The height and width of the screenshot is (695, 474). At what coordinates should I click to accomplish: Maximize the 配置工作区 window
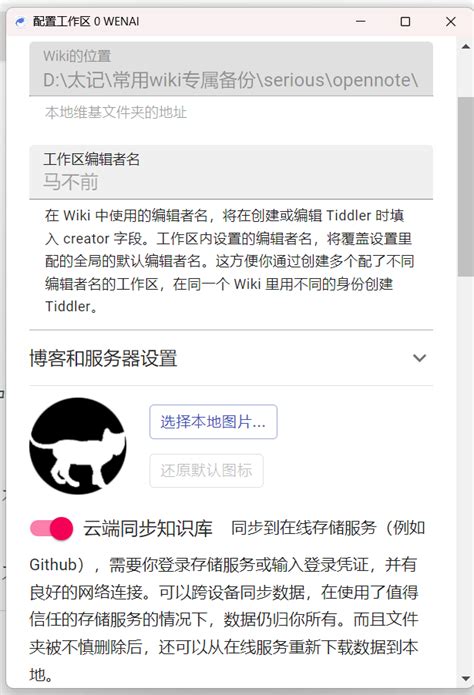click(405, 22)
